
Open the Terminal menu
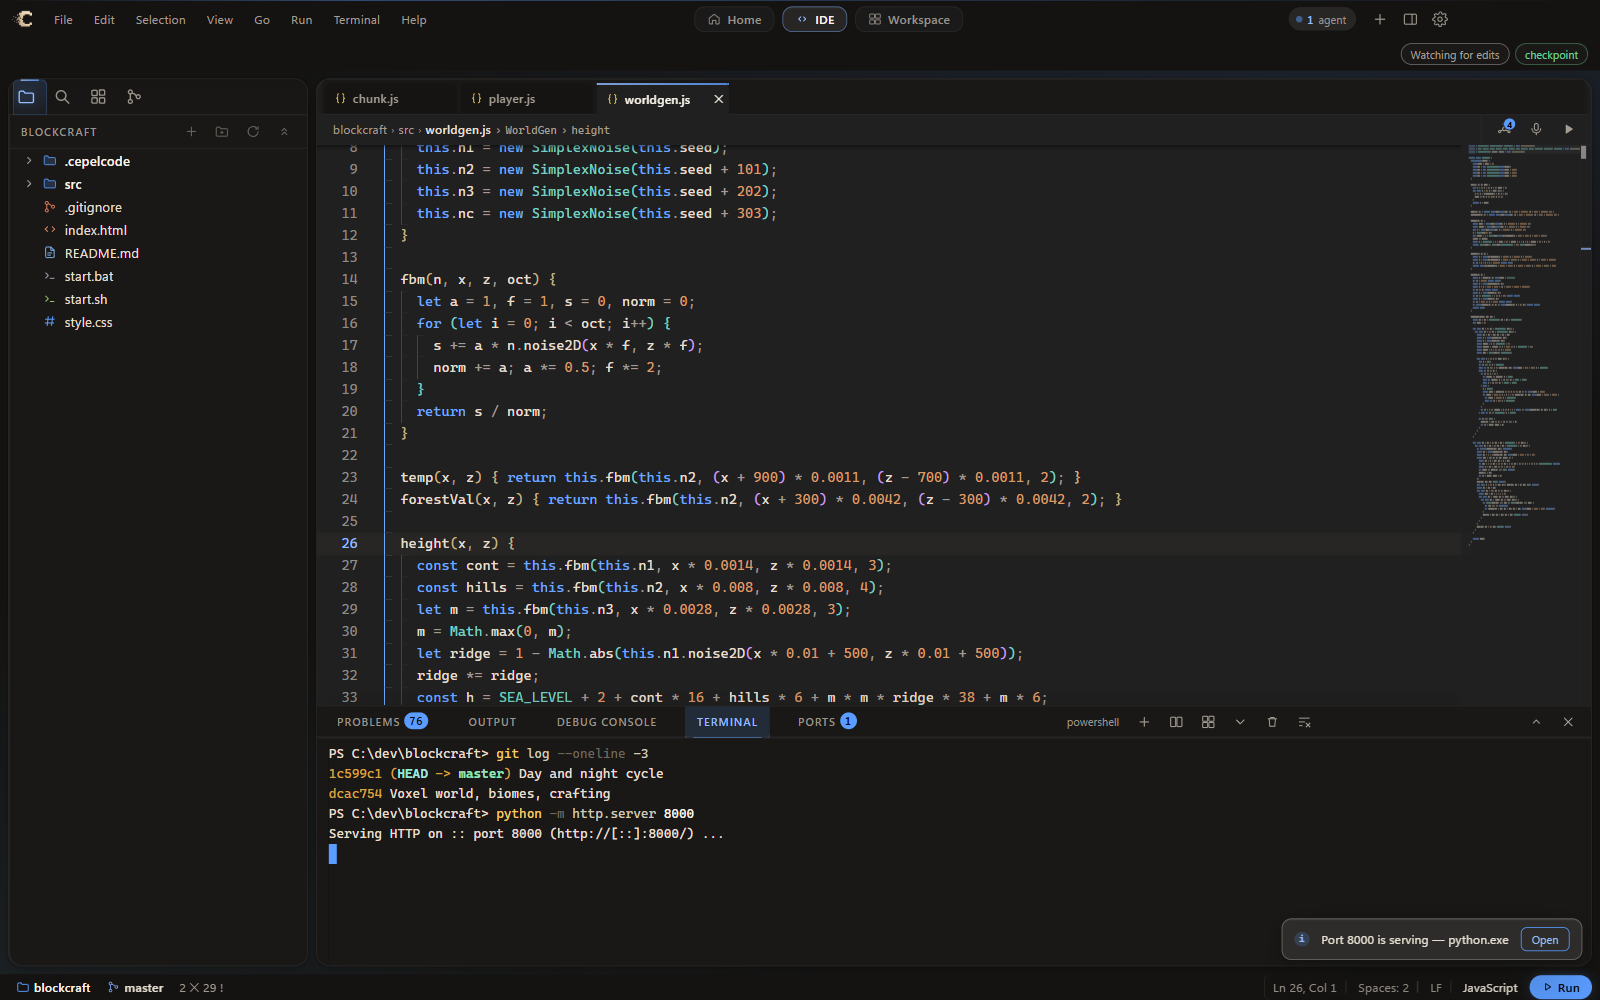coord(356,20)
